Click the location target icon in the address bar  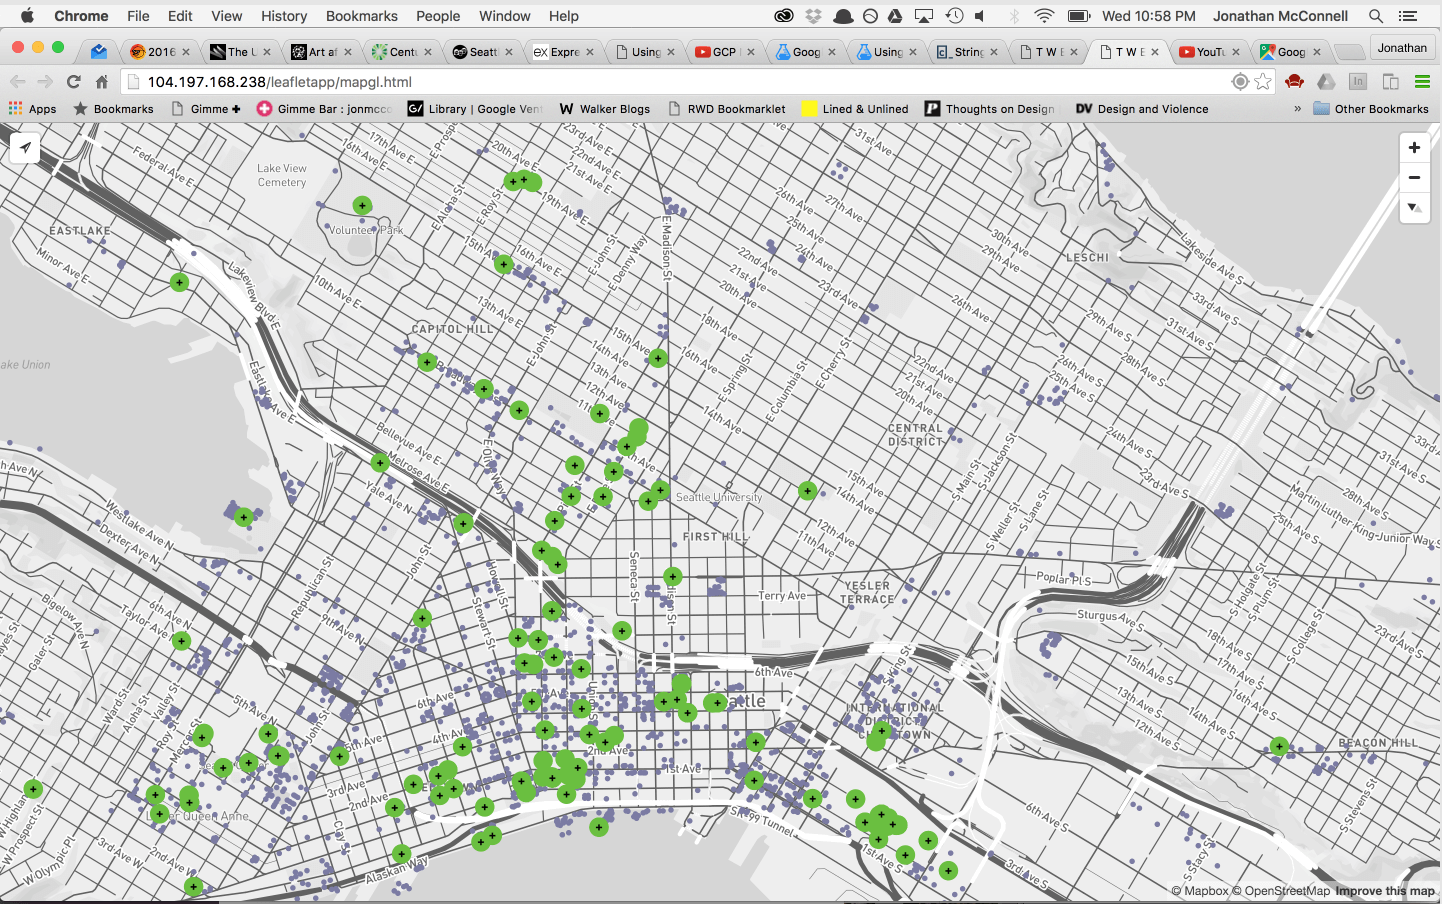1240,82
